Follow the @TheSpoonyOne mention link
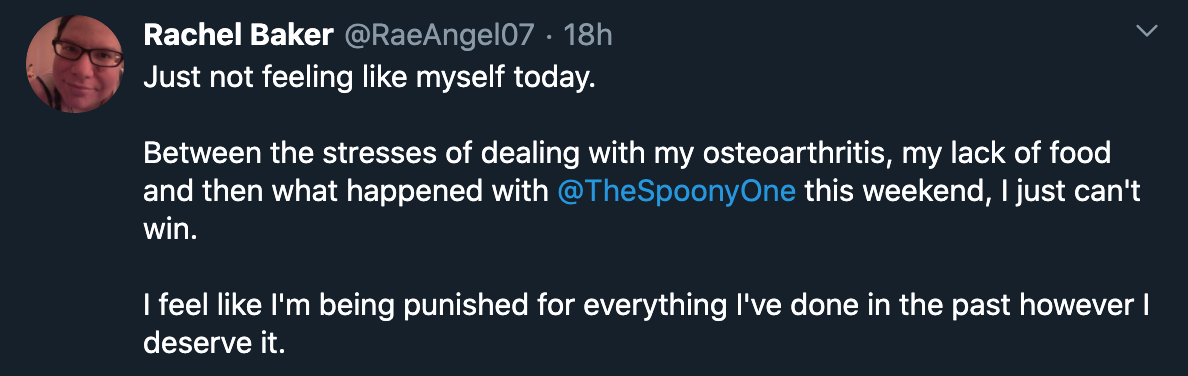 point(676,191)
